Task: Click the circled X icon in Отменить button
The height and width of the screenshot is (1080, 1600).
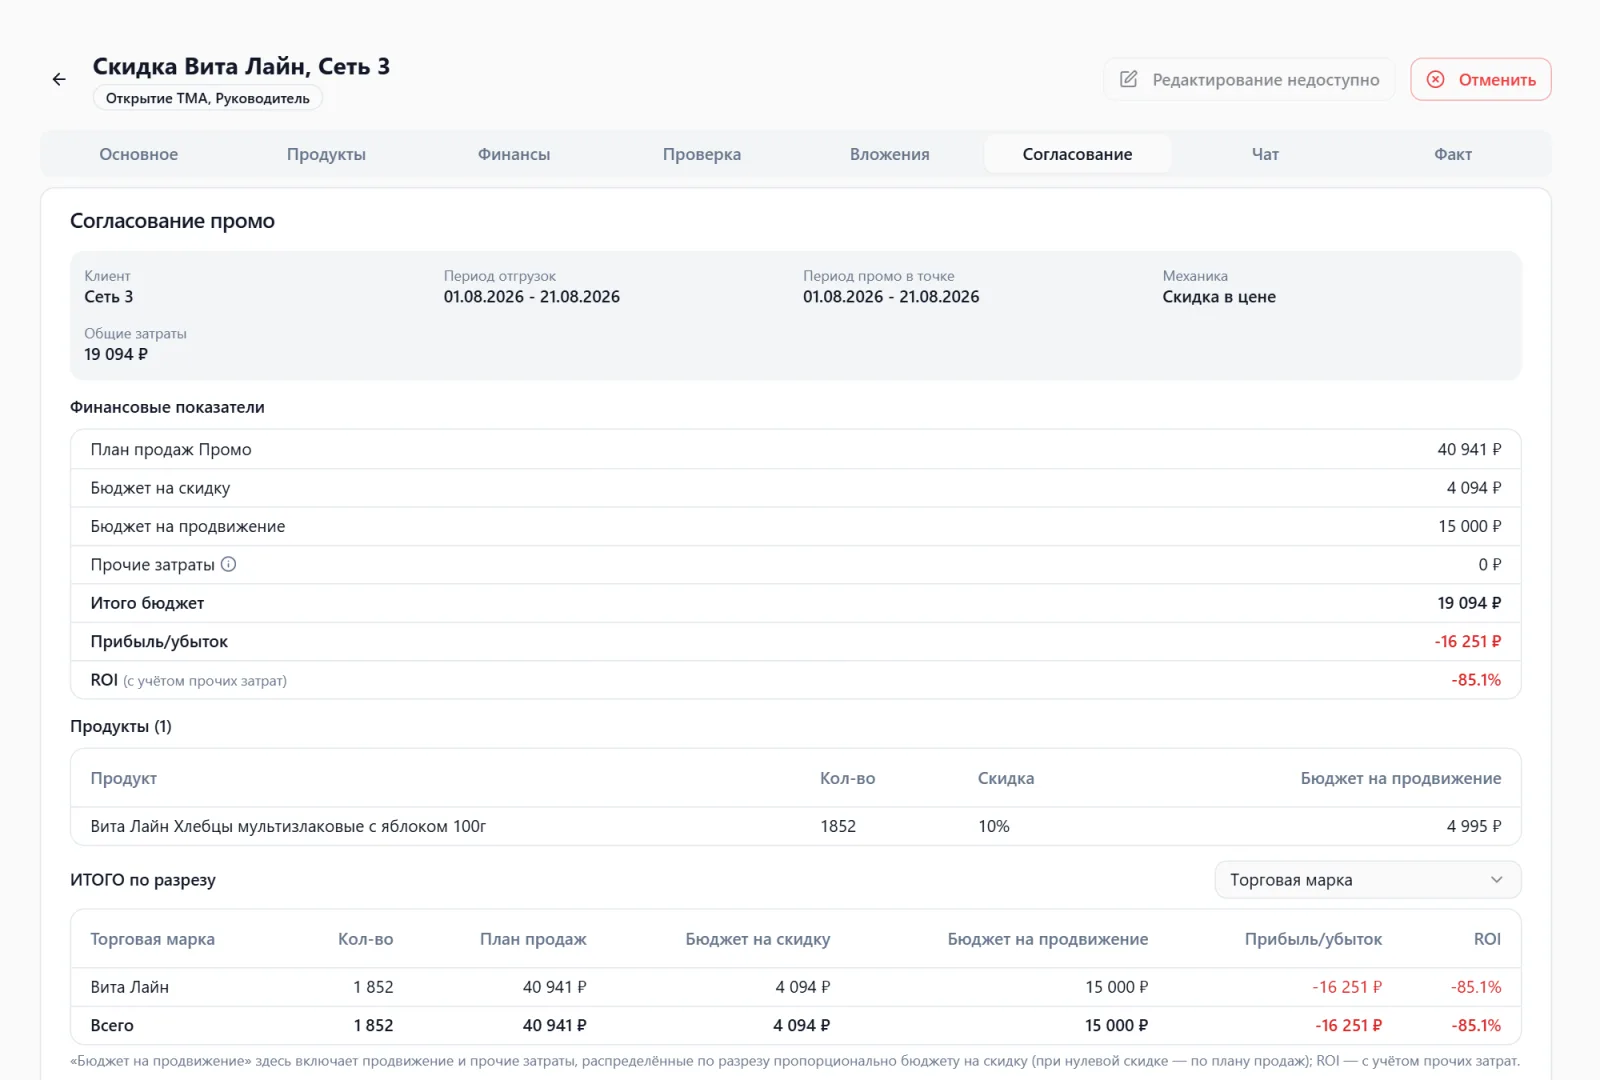Action: [1435, 79]
